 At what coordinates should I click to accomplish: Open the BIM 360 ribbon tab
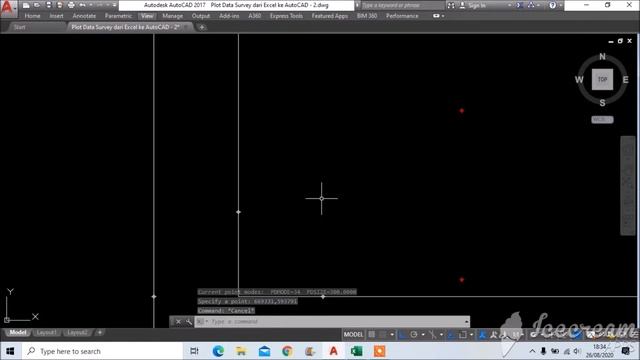(x=367, y=16)
